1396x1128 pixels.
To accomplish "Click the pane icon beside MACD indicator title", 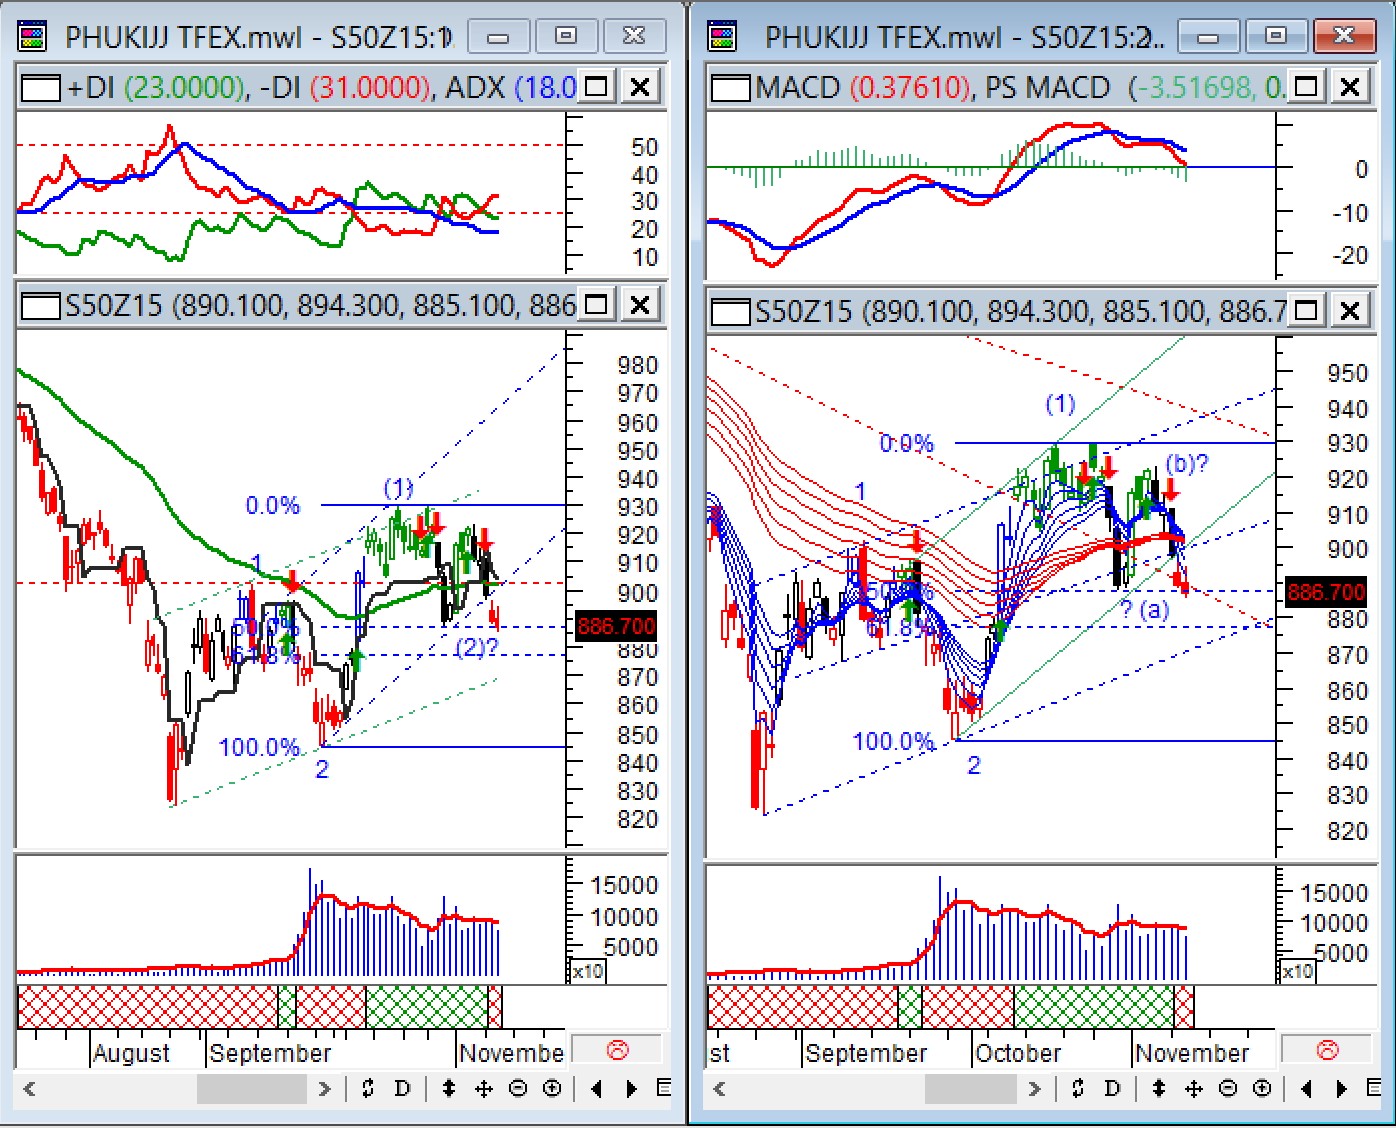I will pos(730,88).
